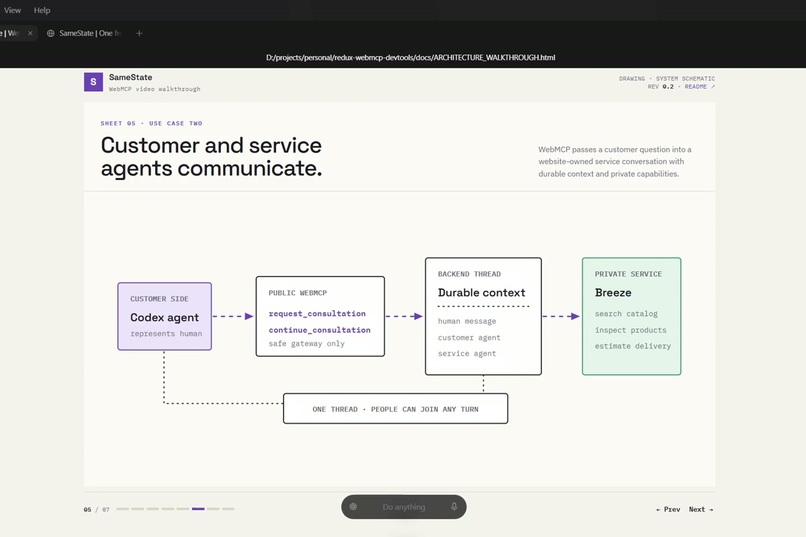The width and height of the screenshot is (806, 537).
Task: Click 'inspect products' in Breeze box
Action: [630, 330]
